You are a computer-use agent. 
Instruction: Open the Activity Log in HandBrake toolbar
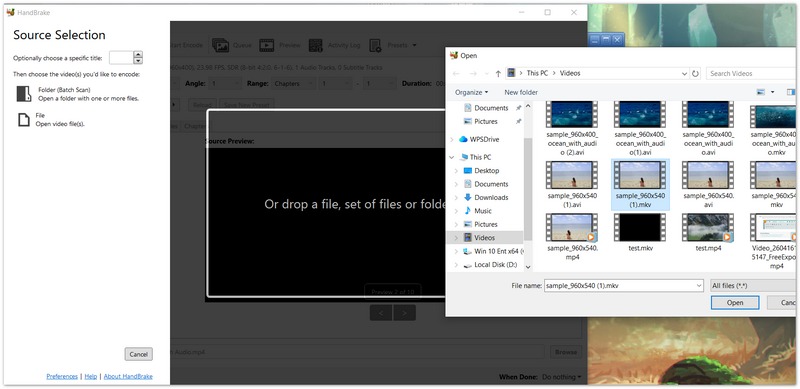335,45
